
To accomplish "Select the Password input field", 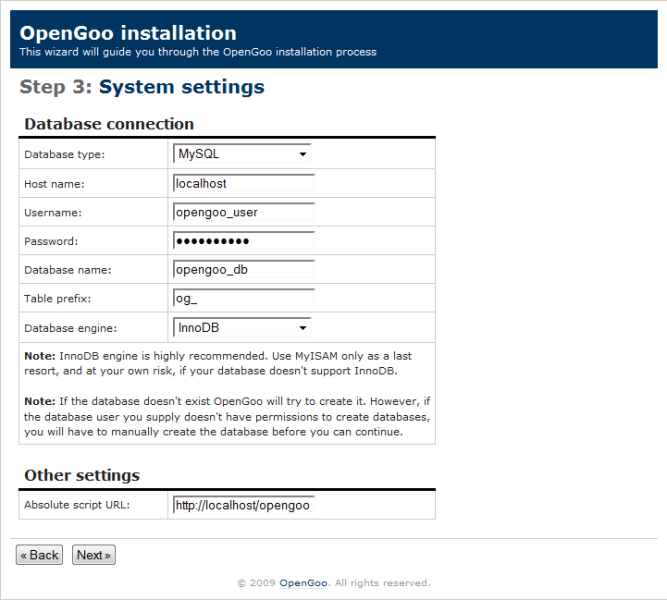I will [244, 241].
